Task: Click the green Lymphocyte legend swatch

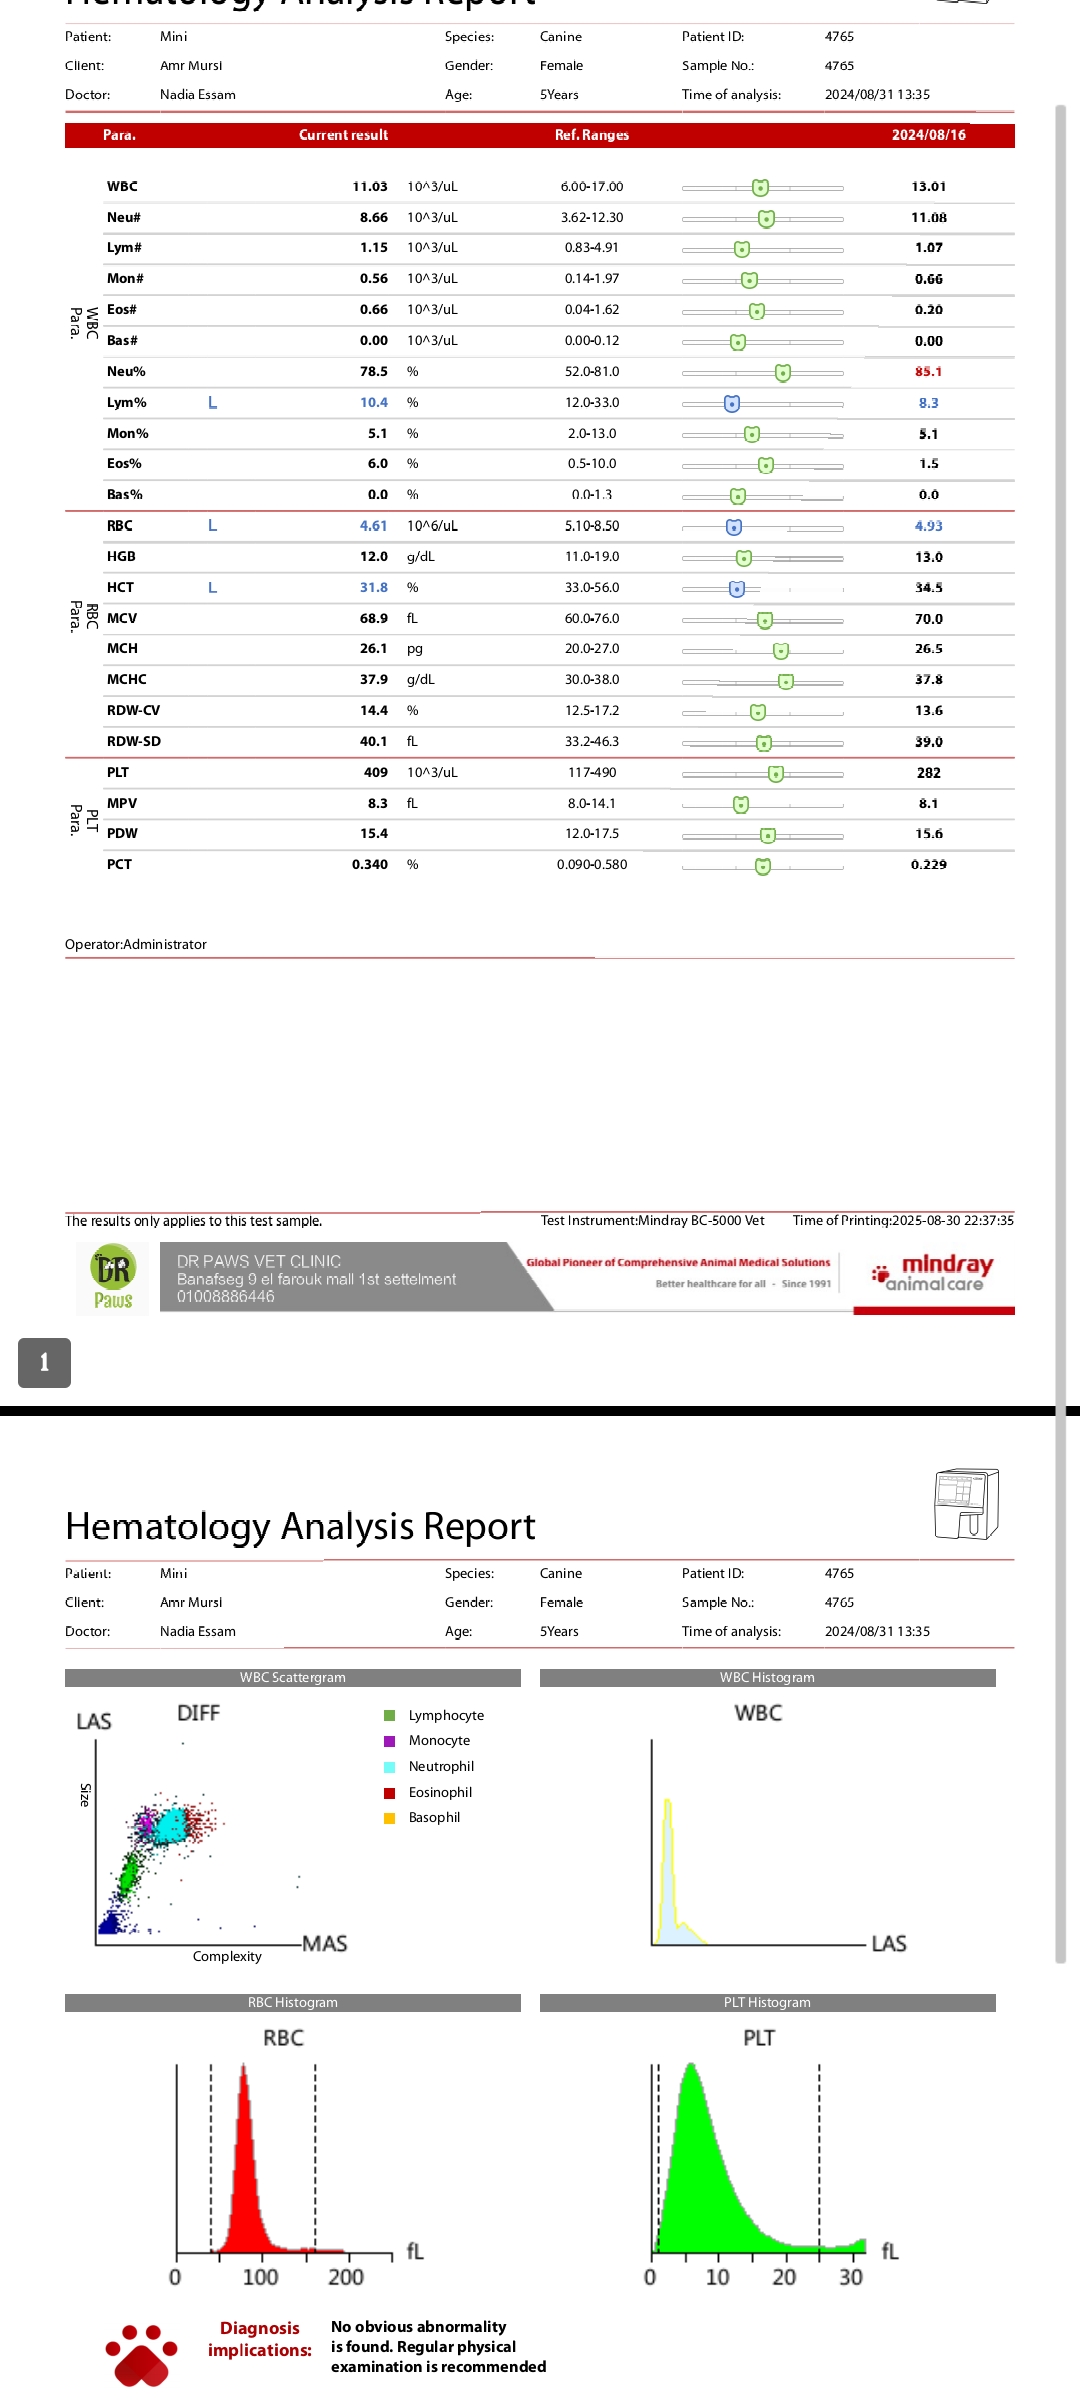Action: coord(390,1715)
